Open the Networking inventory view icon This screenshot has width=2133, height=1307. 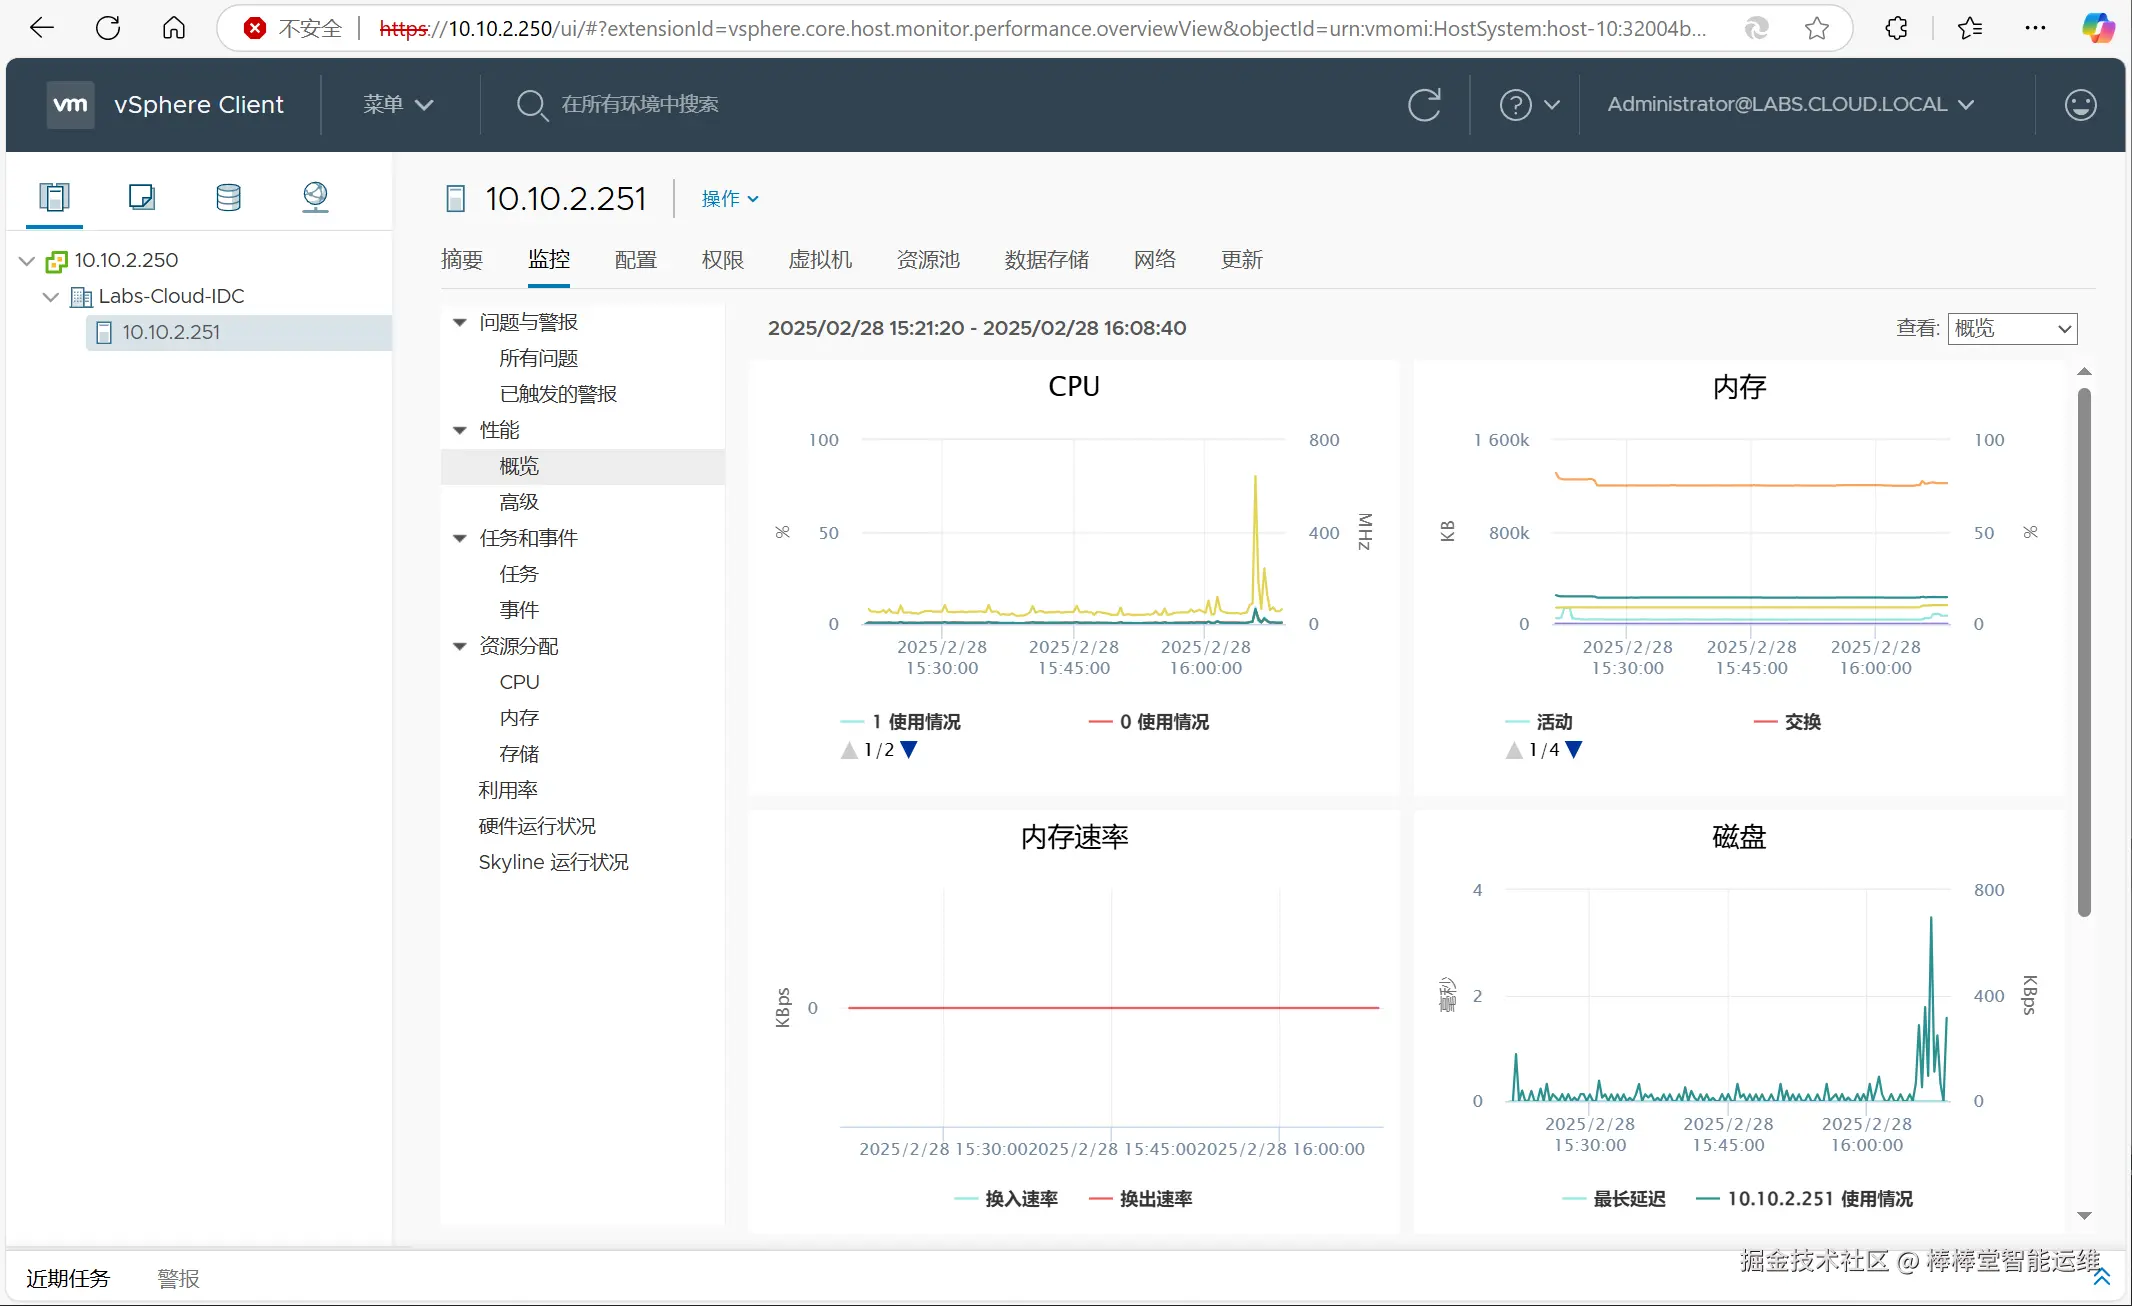[x=315, y=197]
